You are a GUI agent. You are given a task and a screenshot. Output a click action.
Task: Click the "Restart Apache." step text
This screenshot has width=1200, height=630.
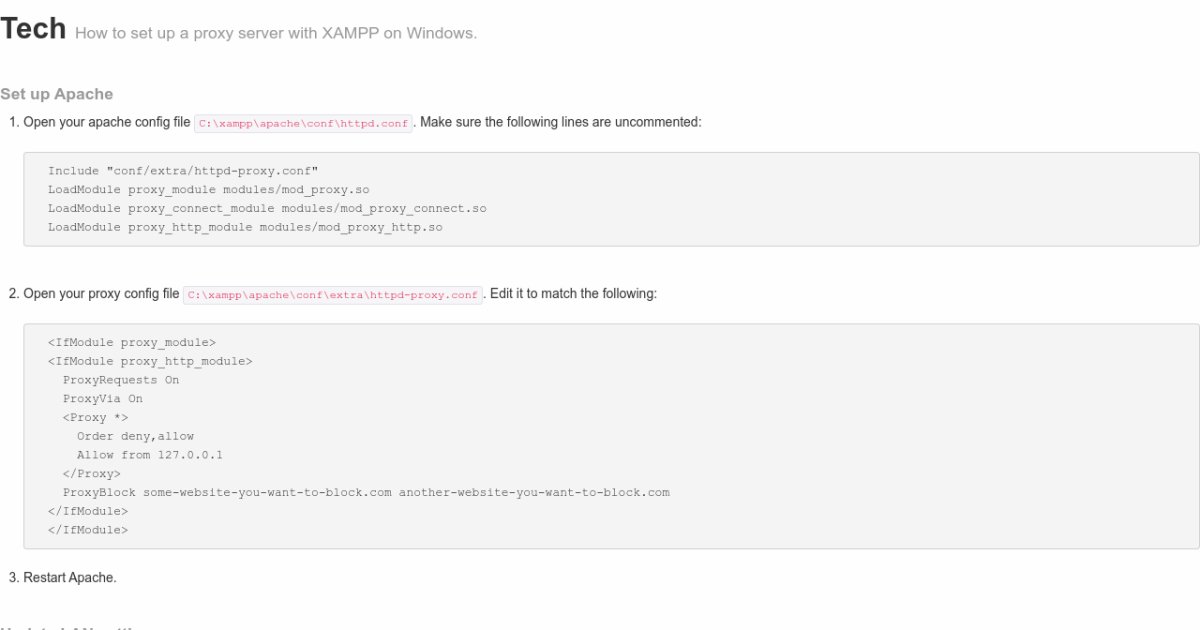pyautogui.click(x=70, y=578)
